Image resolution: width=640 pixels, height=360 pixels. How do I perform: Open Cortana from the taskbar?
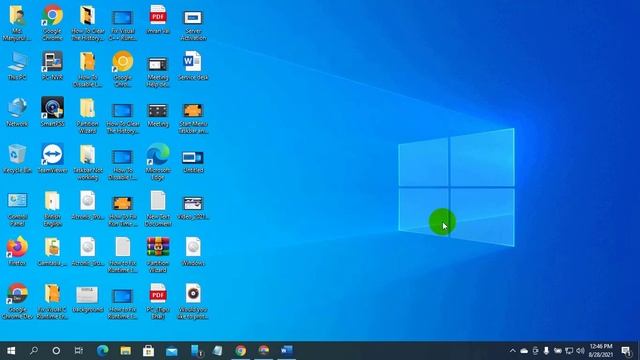click(56, 351)
